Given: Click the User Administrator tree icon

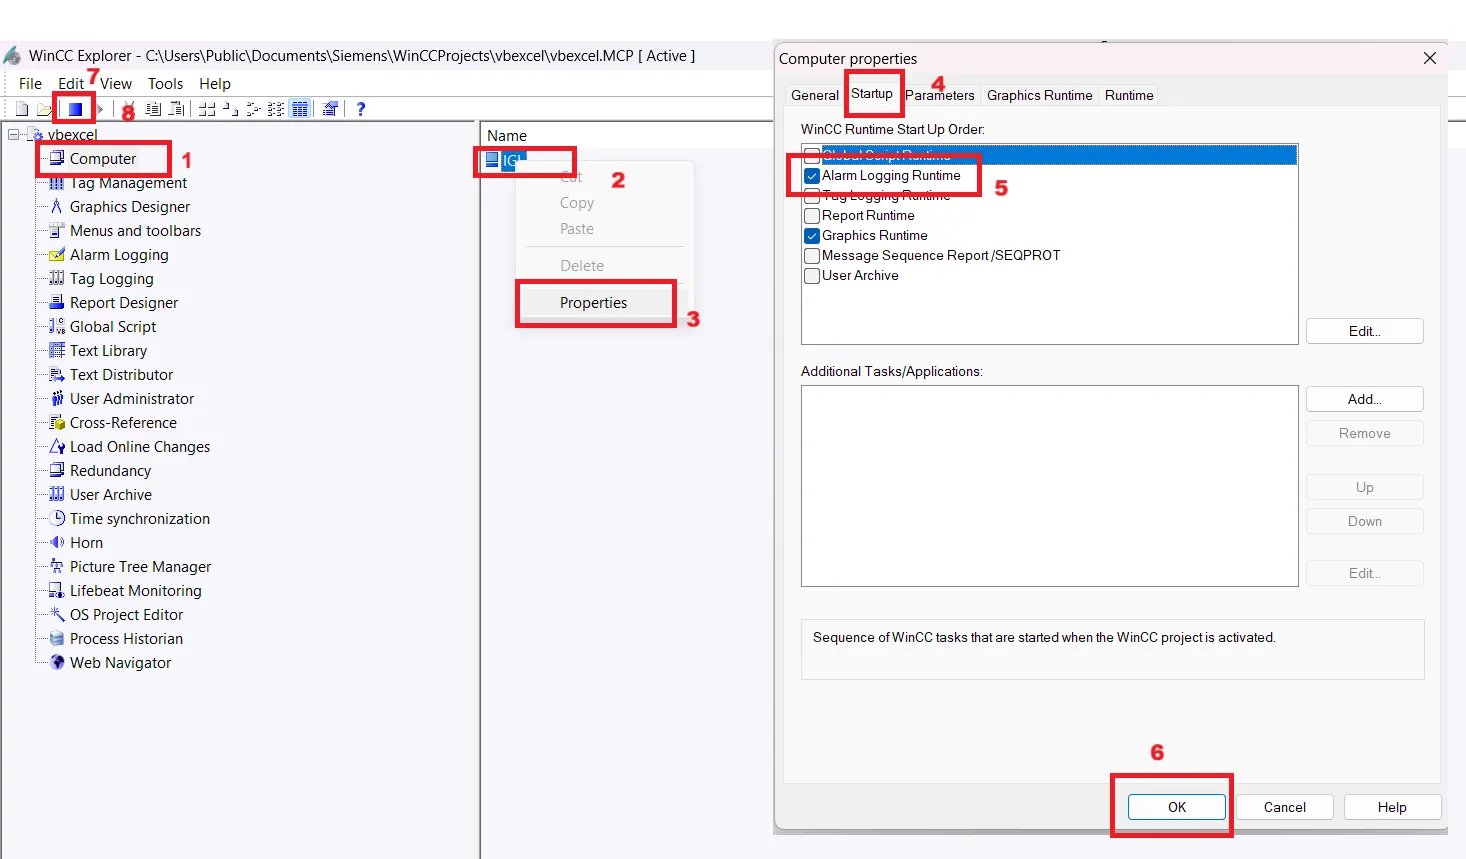Looking at the screenshot, I should coord(57,398).
